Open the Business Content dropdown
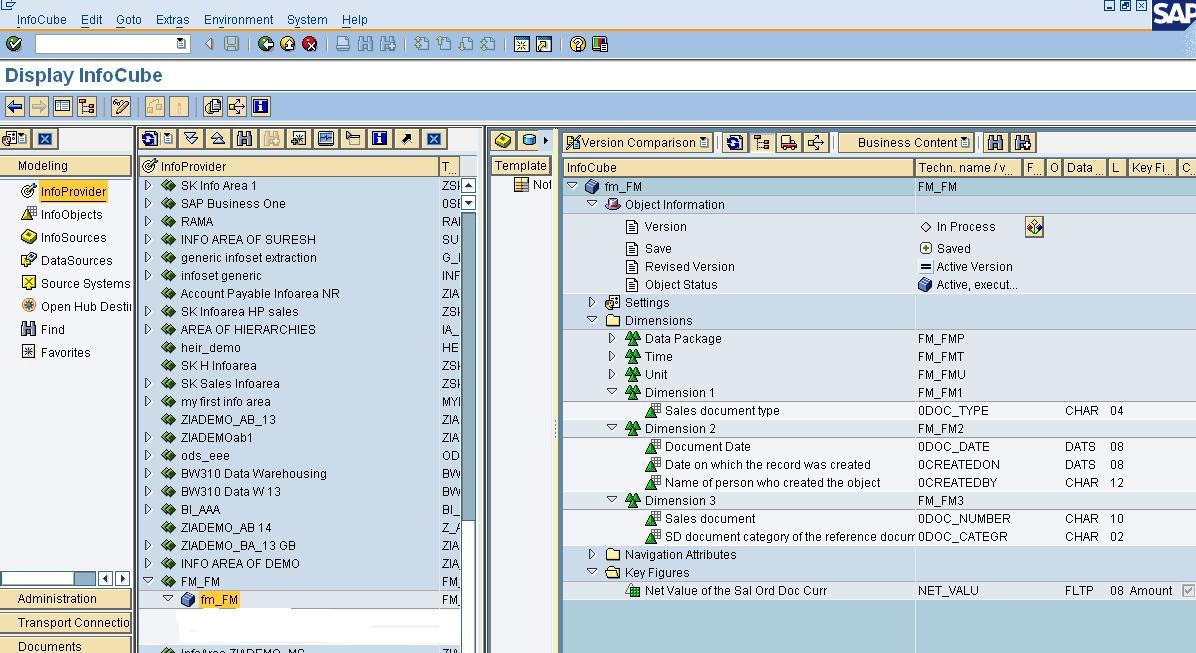 965,143
